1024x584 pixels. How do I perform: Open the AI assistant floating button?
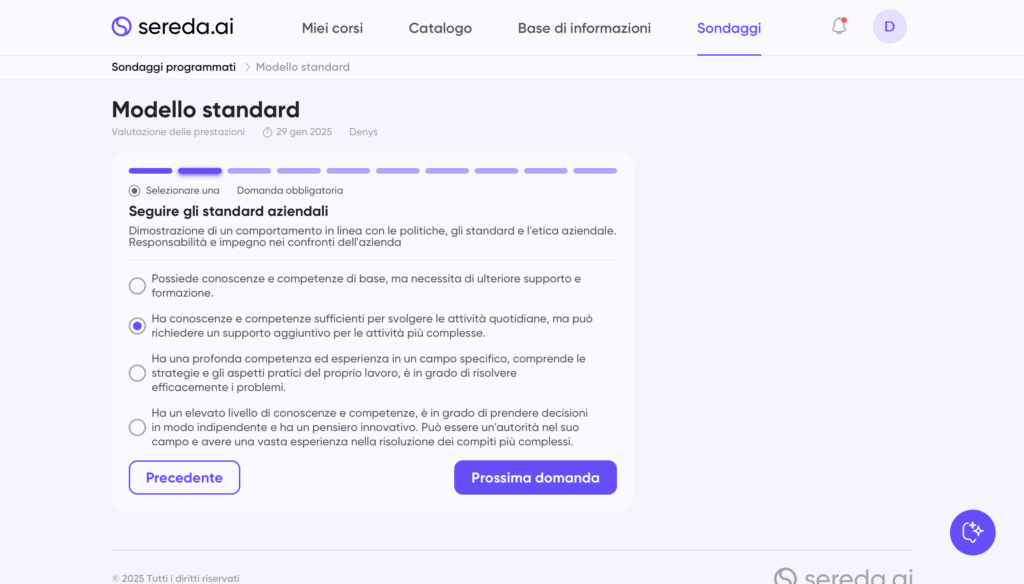tap(972, 532)
